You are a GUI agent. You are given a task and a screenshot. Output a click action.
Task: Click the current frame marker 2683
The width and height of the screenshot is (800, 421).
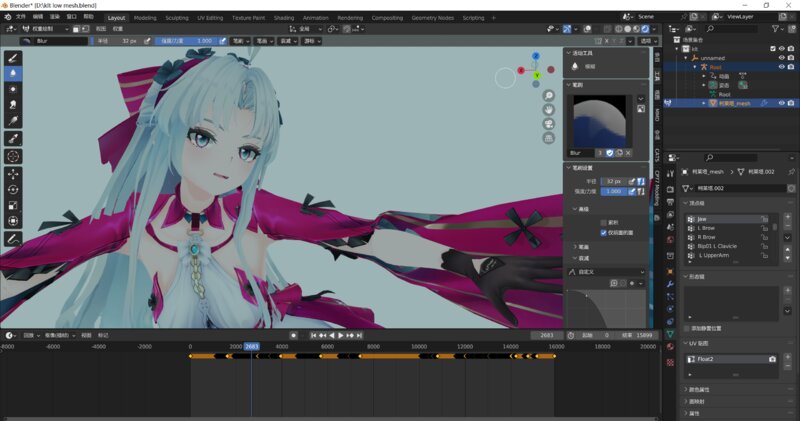coord(252,346)
